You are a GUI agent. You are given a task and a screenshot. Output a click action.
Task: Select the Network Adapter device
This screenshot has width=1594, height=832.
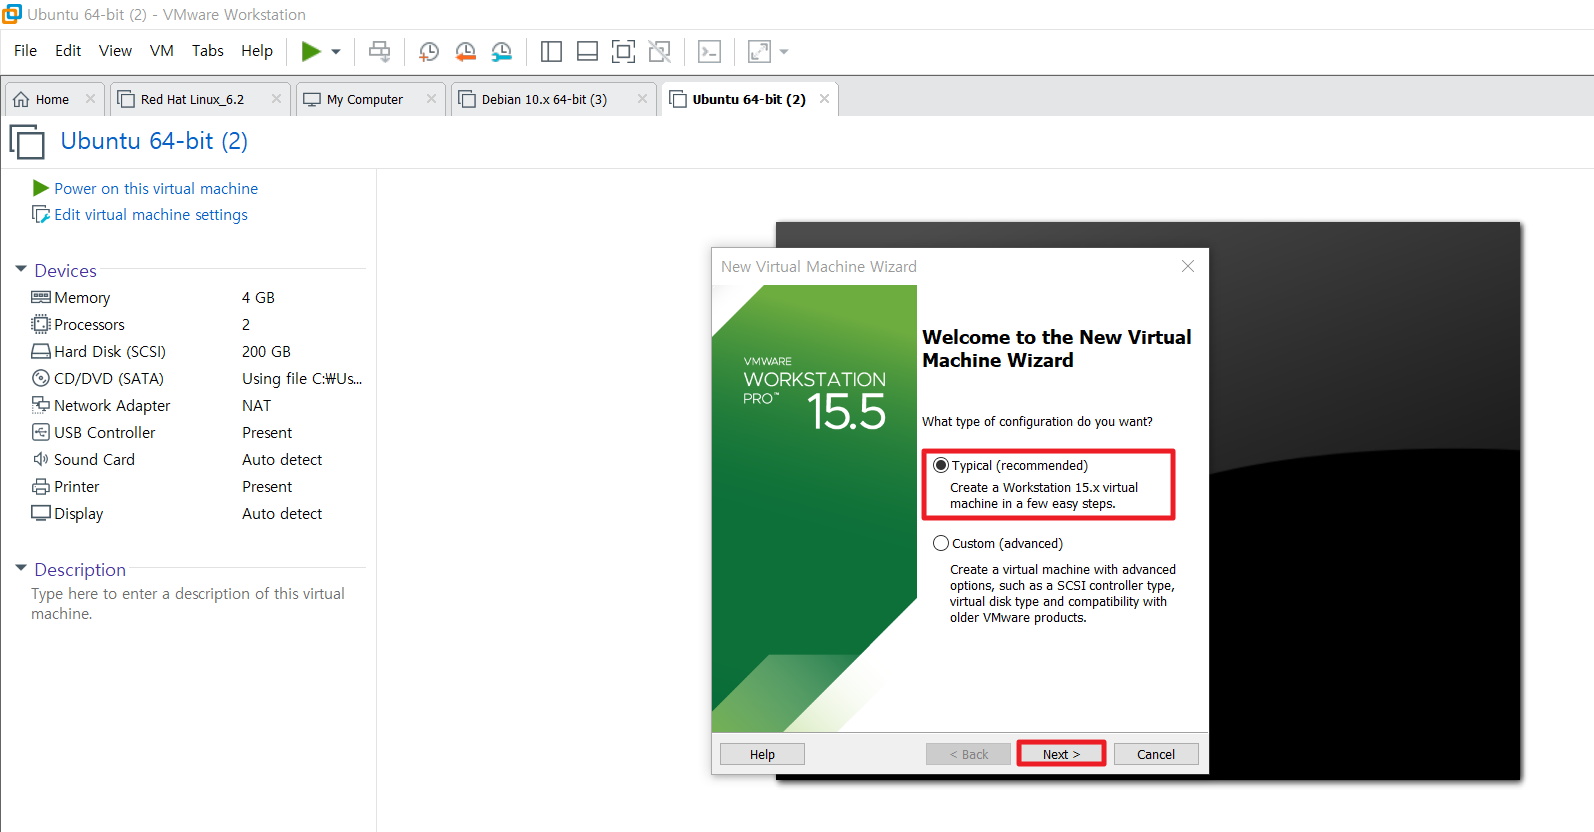[x=197, y=406]
